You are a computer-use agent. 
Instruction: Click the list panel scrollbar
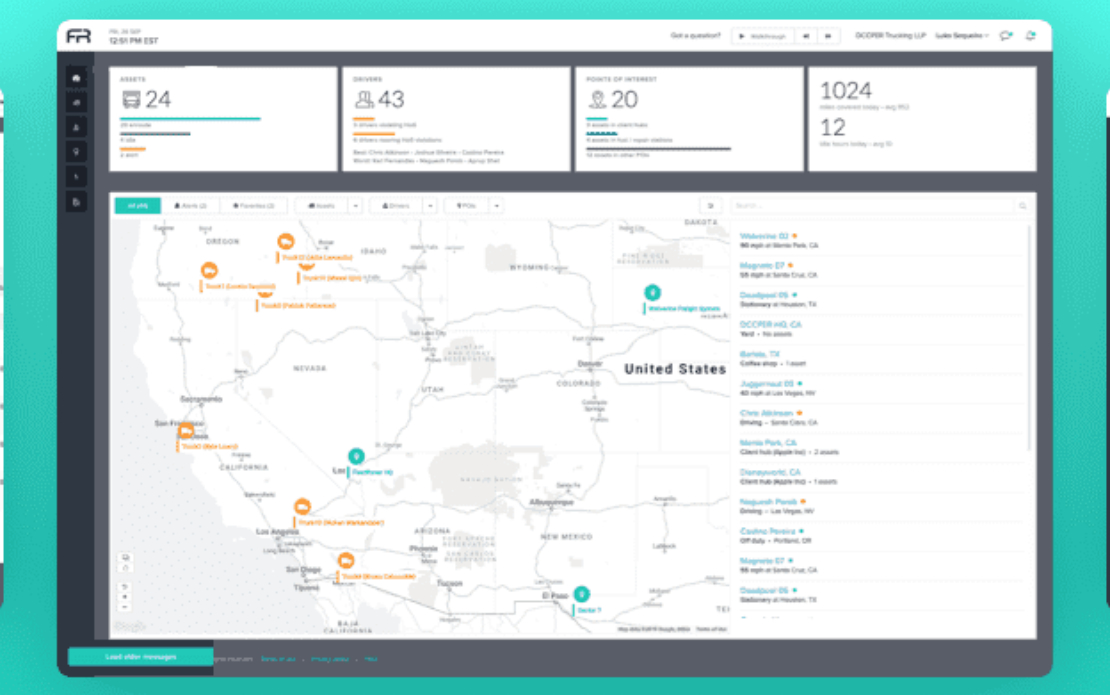tap(1029, 337)
